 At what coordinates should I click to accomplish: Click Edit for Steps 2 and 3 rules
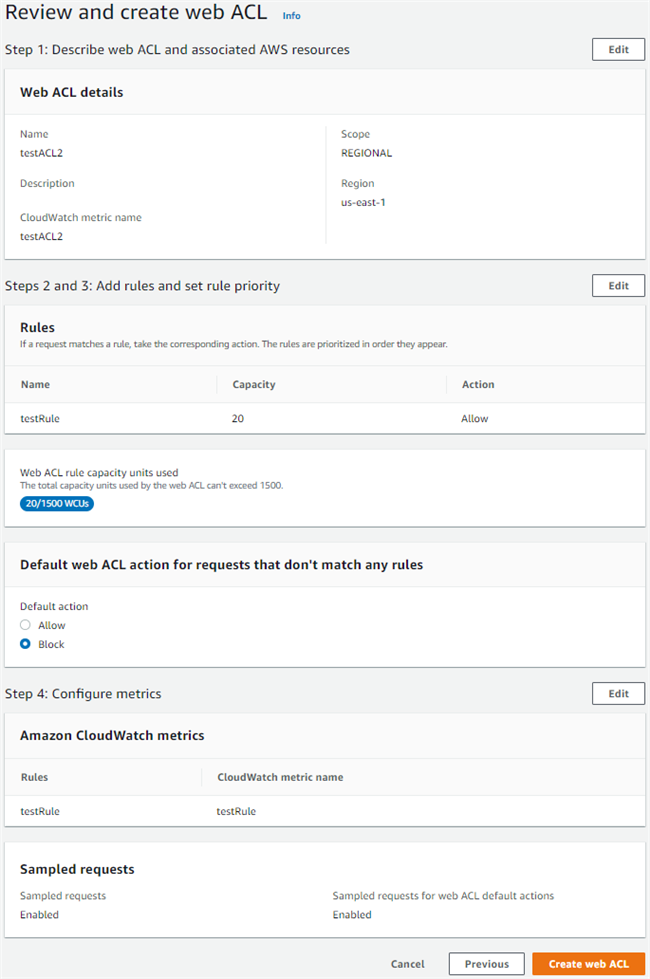(x=618, y=286)
